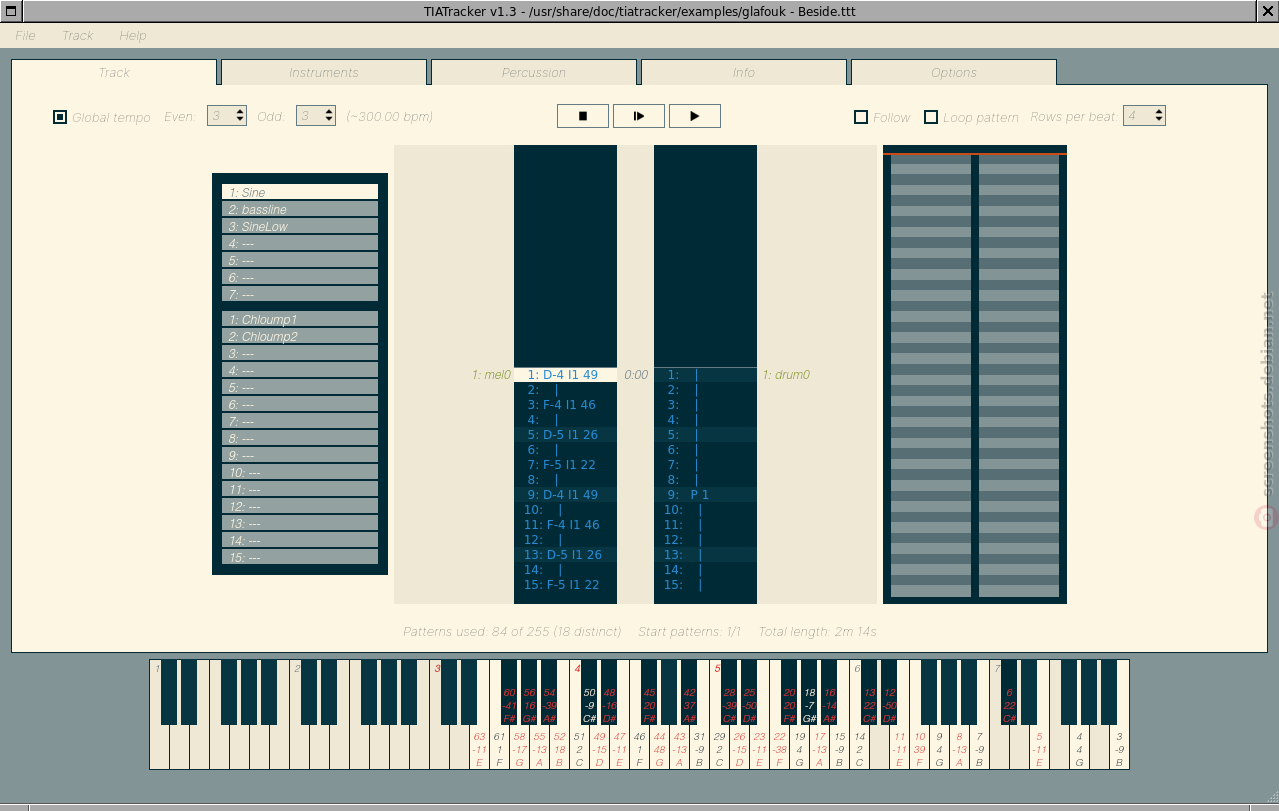
Task: Play piano key G# labeled 18 -7
Action: [809, 692]
